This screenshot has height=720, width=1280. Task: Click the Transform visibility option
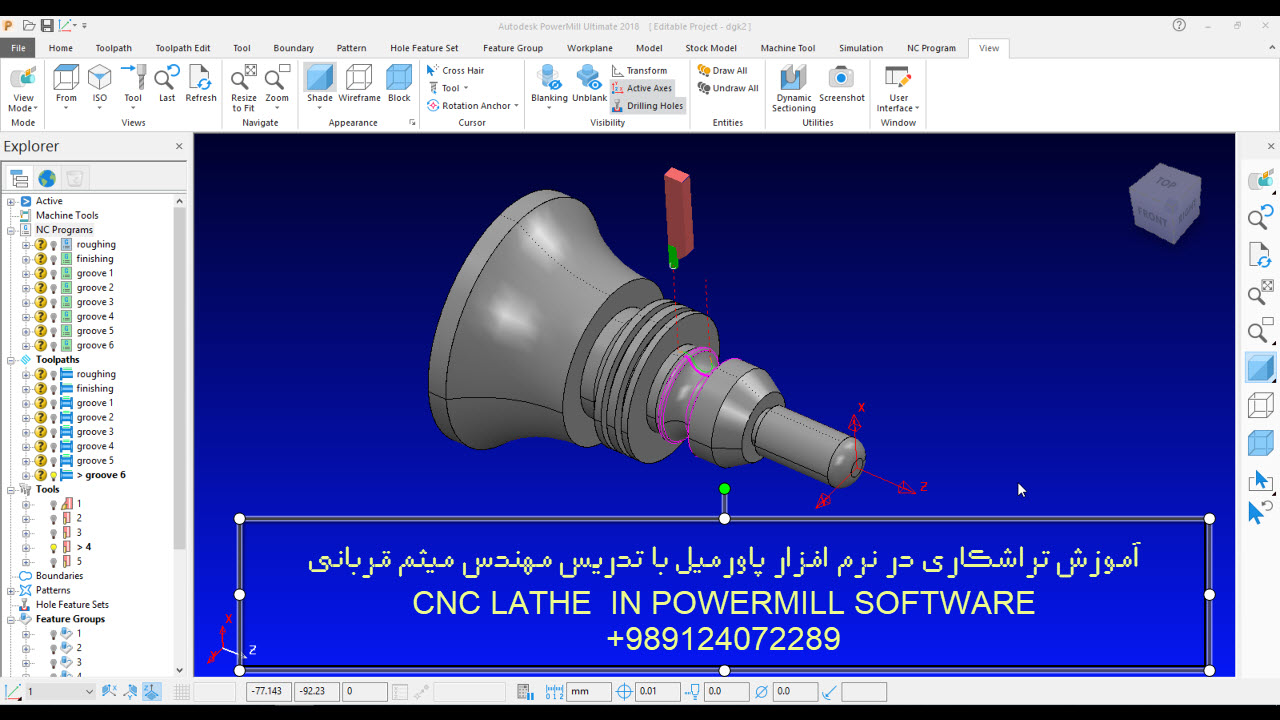click(639, 70)
